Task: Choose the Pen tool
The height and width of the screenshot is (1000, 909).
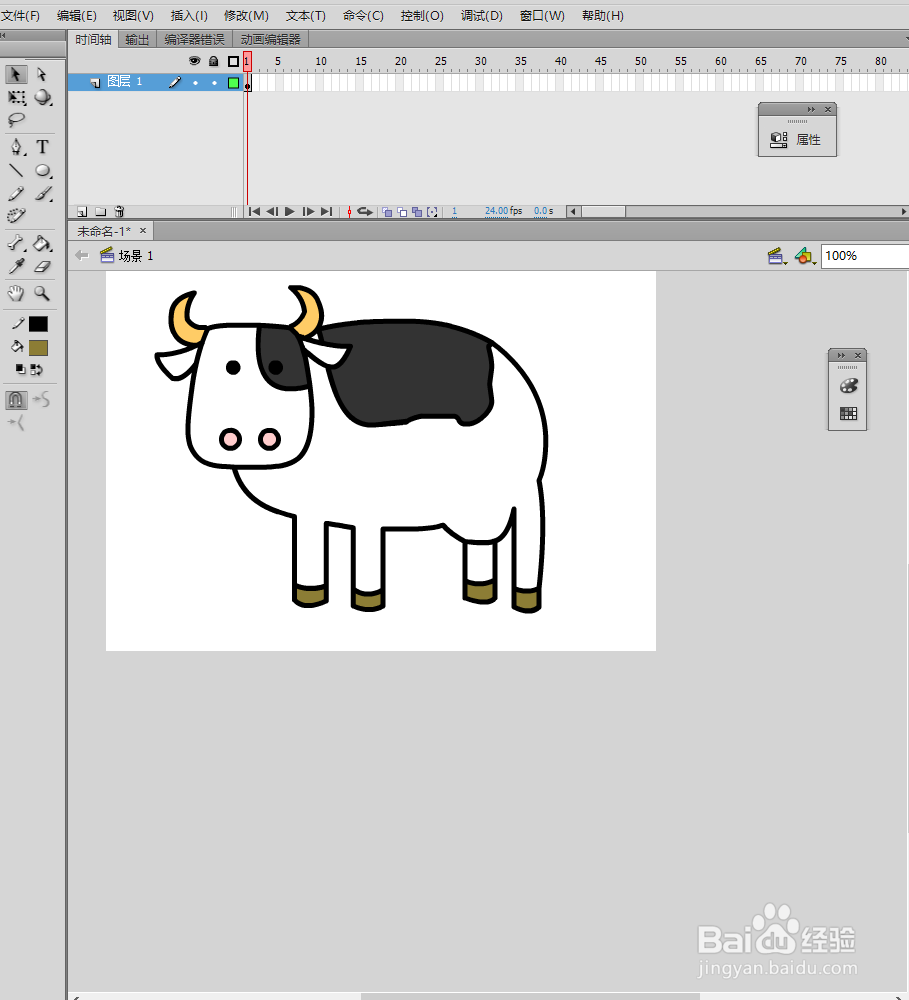Action: (x=15, y=146)
